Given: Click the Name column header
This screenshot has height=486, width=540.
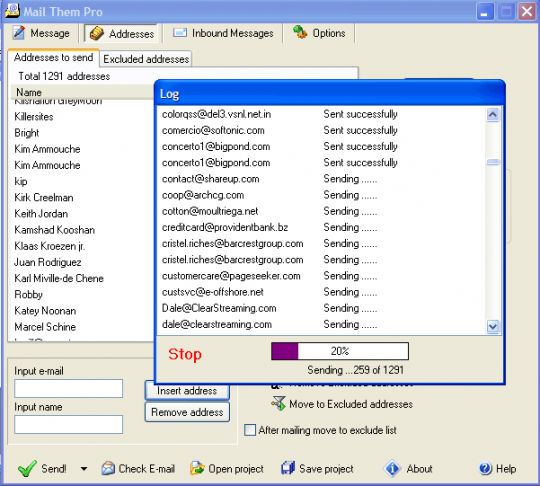Looking at the screenshot, I should click(83, 92).
